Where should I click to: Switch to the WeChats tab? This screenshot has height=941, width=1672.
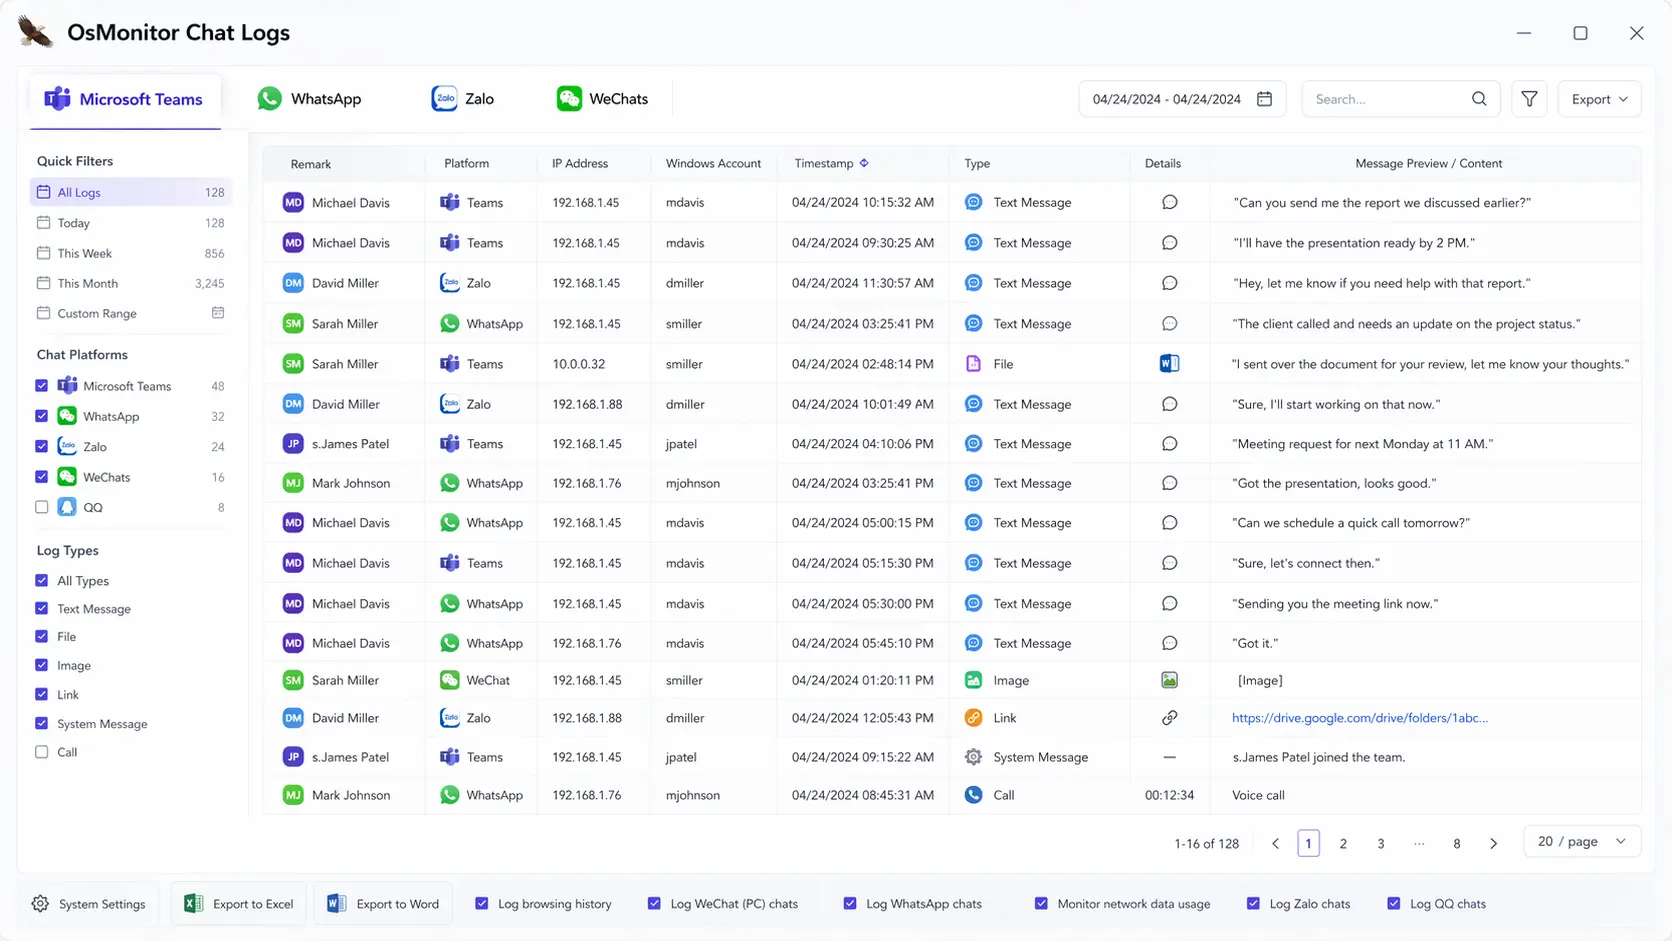click(x=603, y=99)
